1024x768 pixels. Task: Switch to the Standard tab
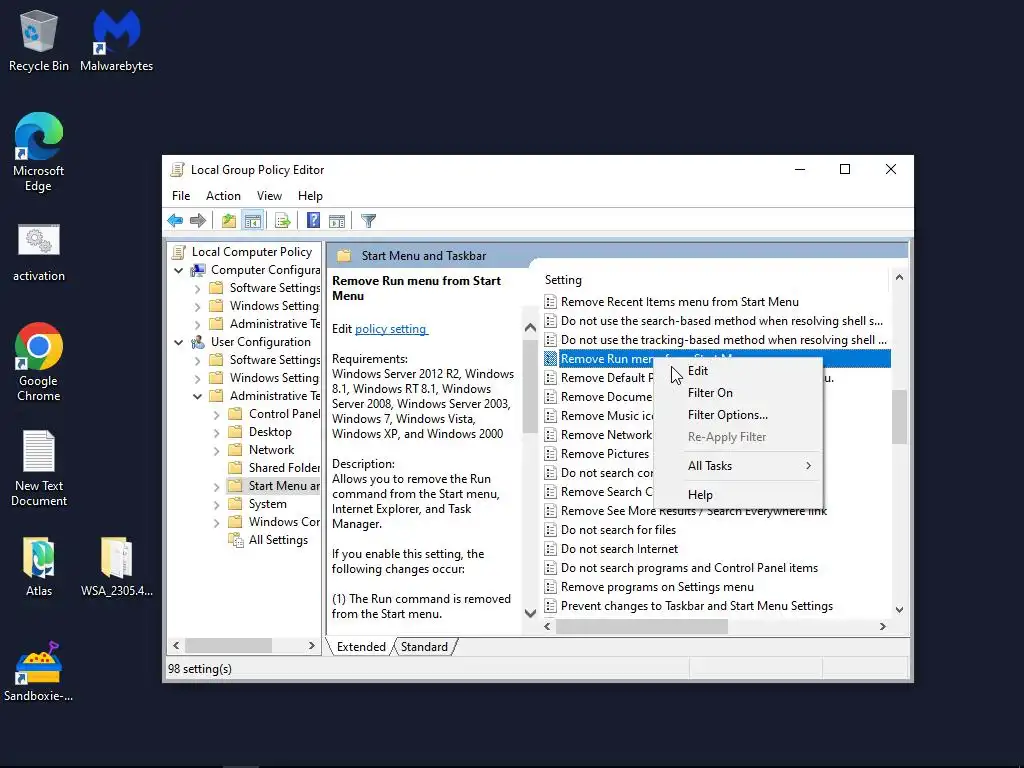click(x=424, y=647)
